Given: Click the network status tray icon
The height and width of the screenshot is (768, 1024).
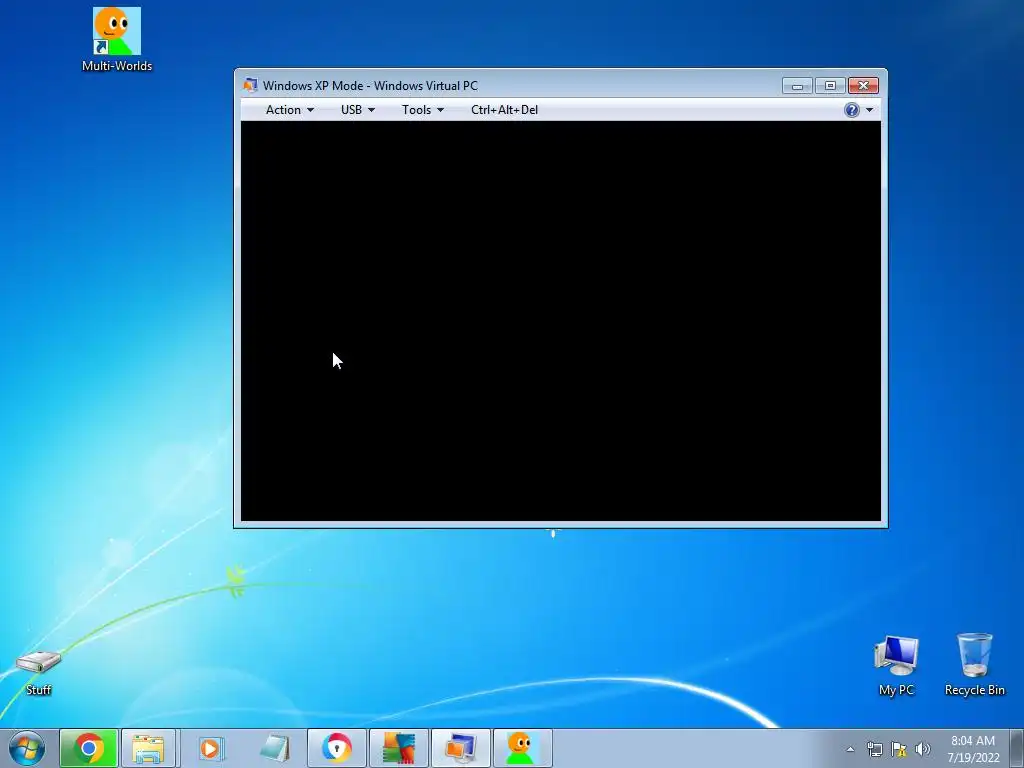Looking at the screenshot, I should (x=874, y=749).
